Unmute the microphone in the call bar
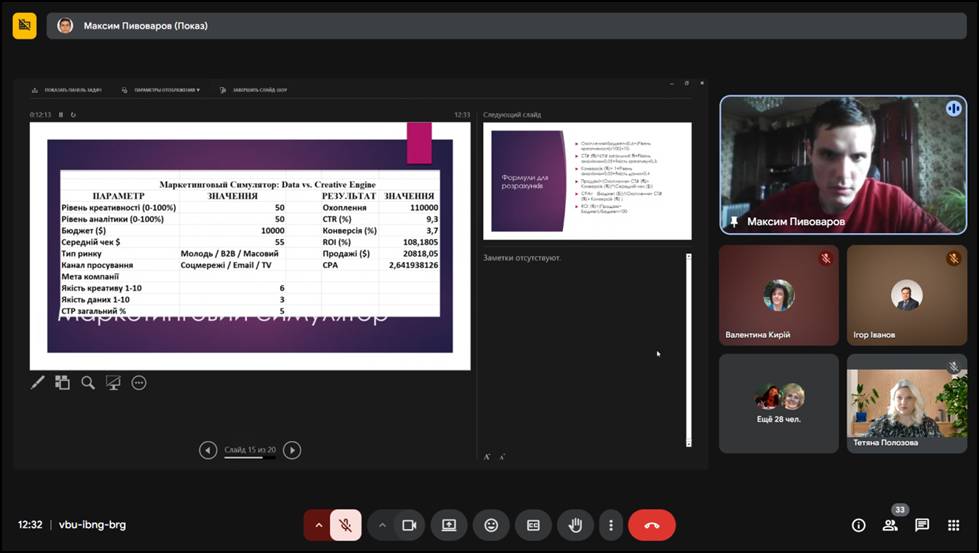Screen dimensions: 979x553 [345, 525]
